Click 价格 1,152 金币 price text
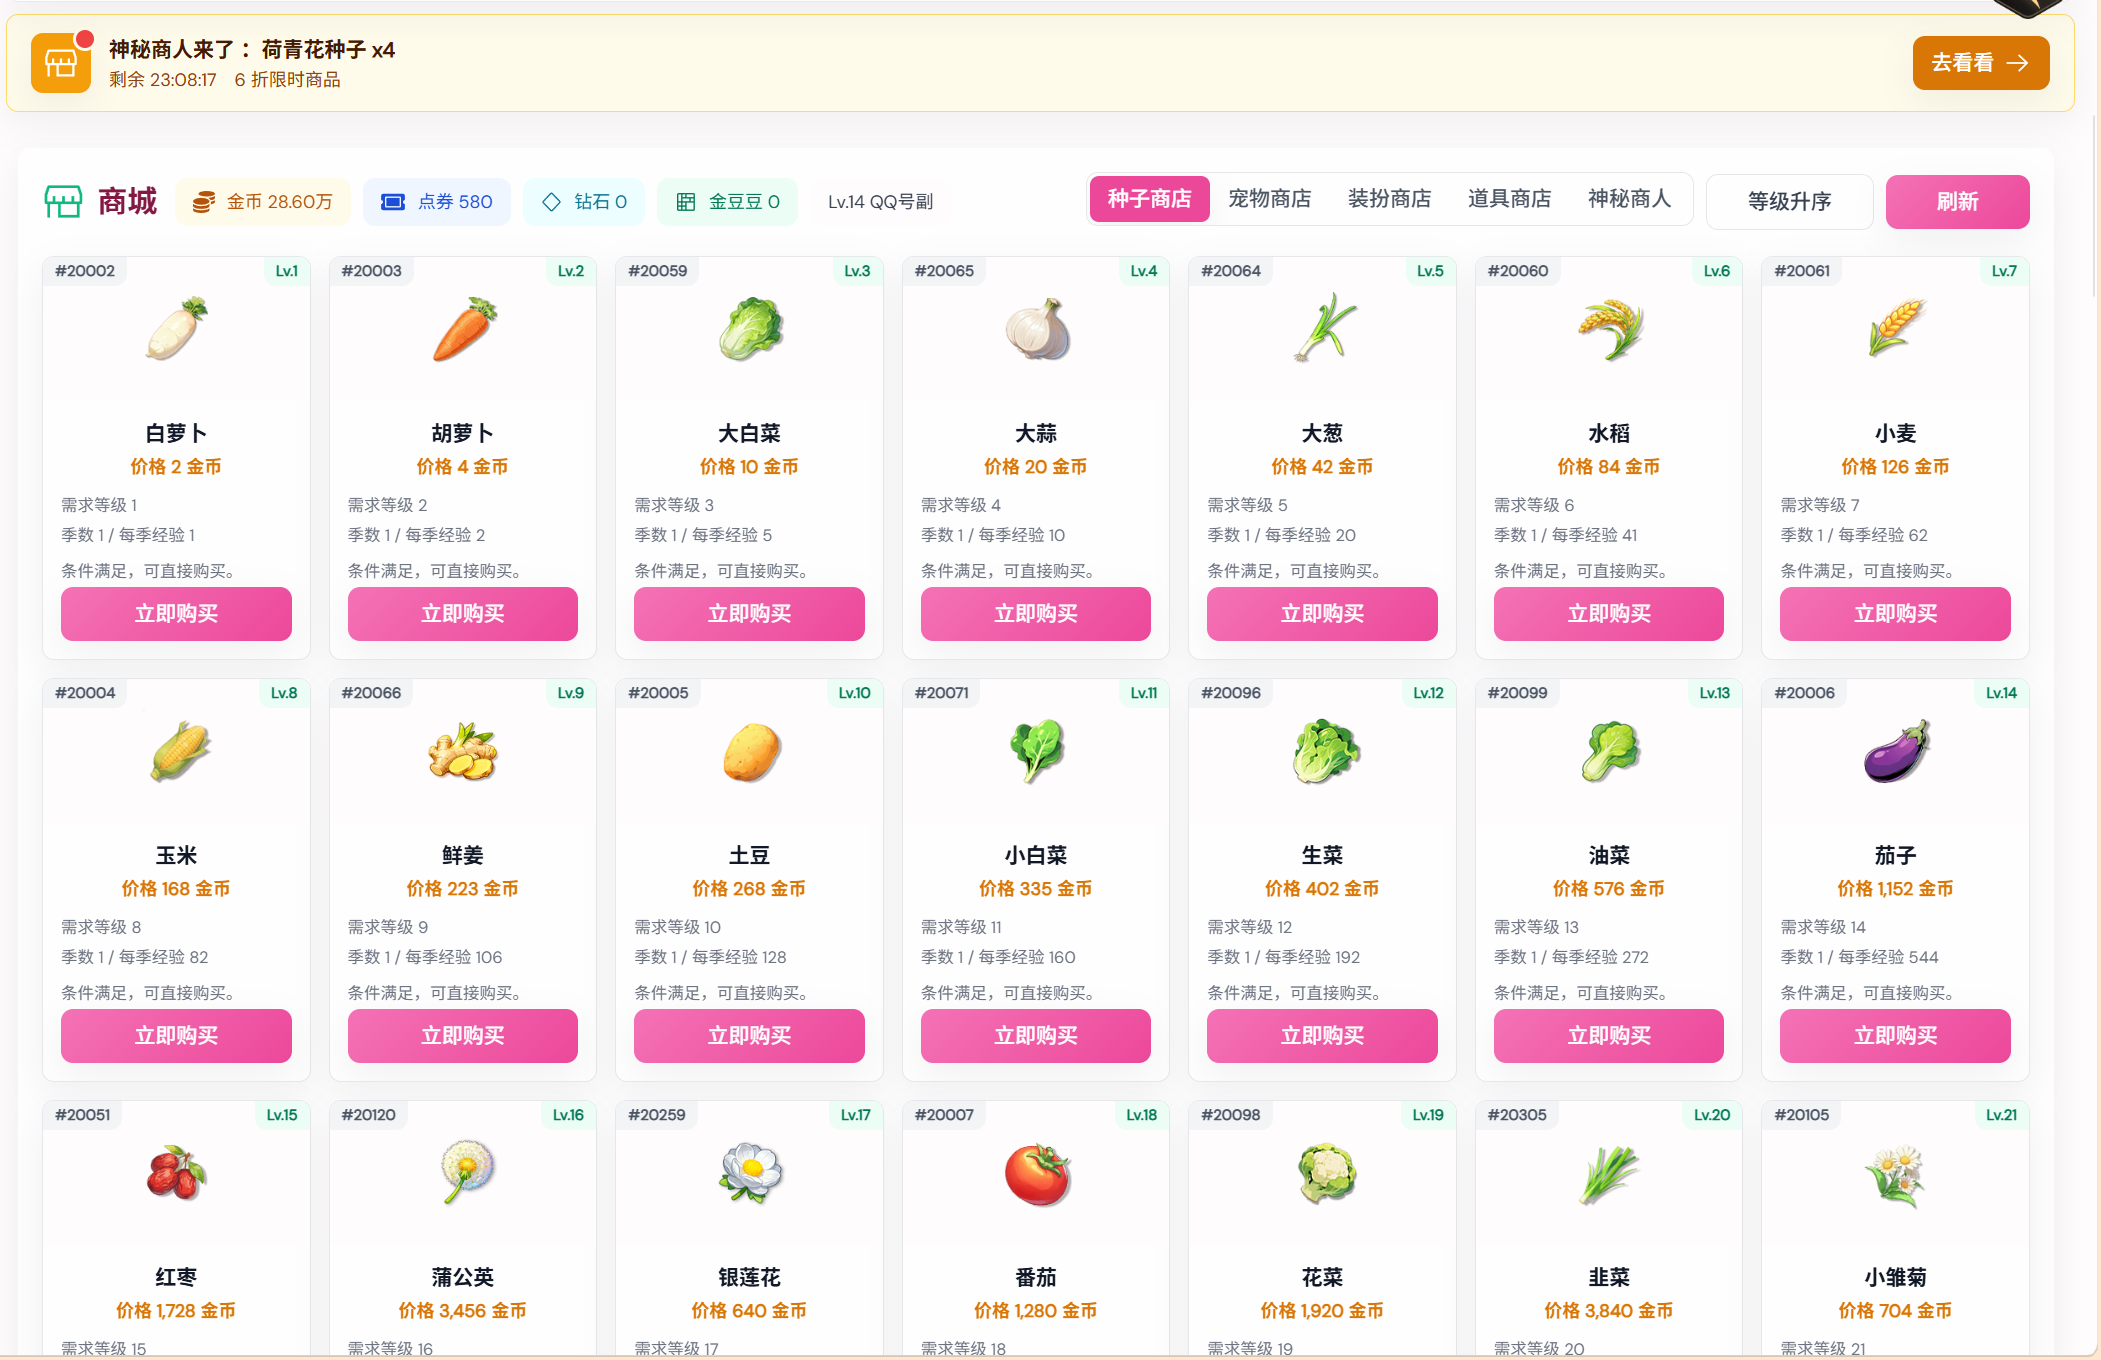This screenshot has width=2101, height=1360. point(1896,889)
